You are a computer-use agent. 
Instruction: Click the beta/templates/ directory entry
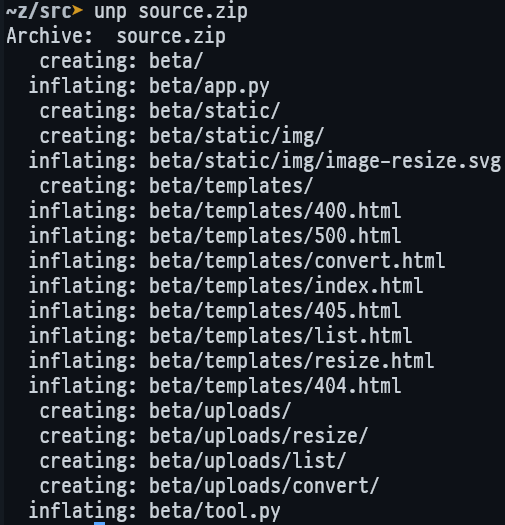tap(231, 186)
